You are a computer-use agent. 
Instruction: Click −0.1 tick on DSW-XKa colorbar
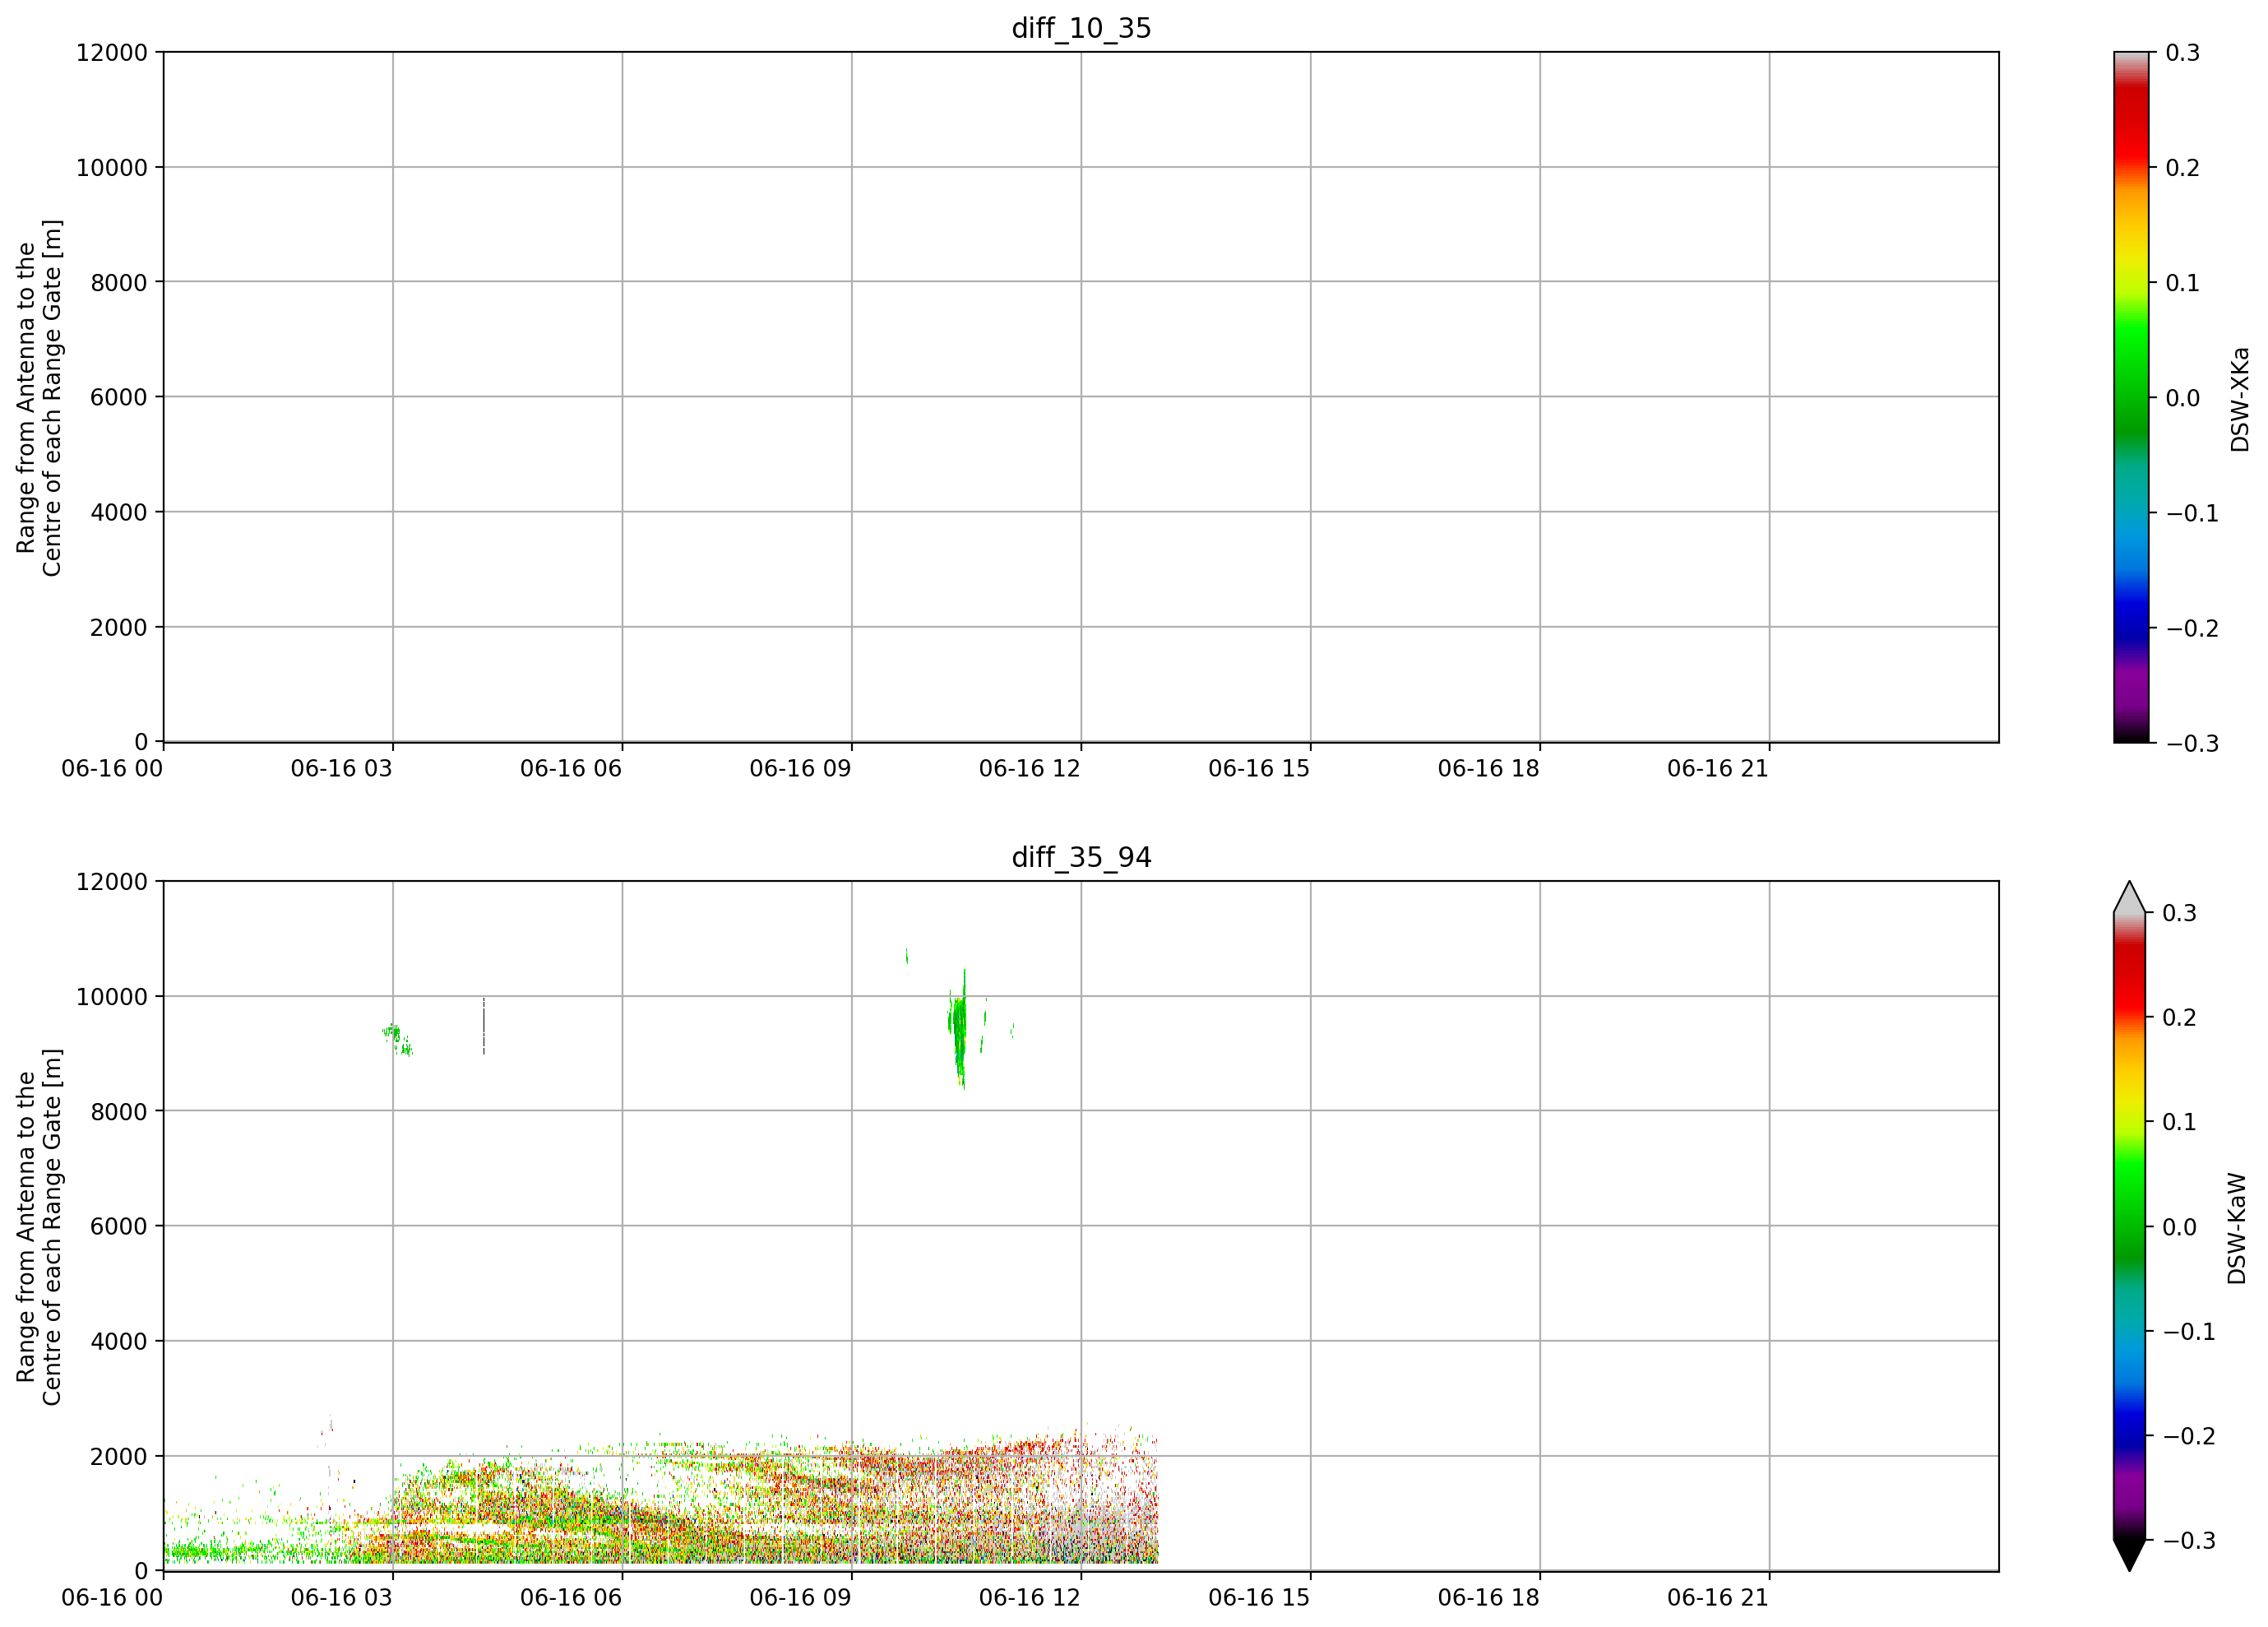click(x=2192, y=513)
